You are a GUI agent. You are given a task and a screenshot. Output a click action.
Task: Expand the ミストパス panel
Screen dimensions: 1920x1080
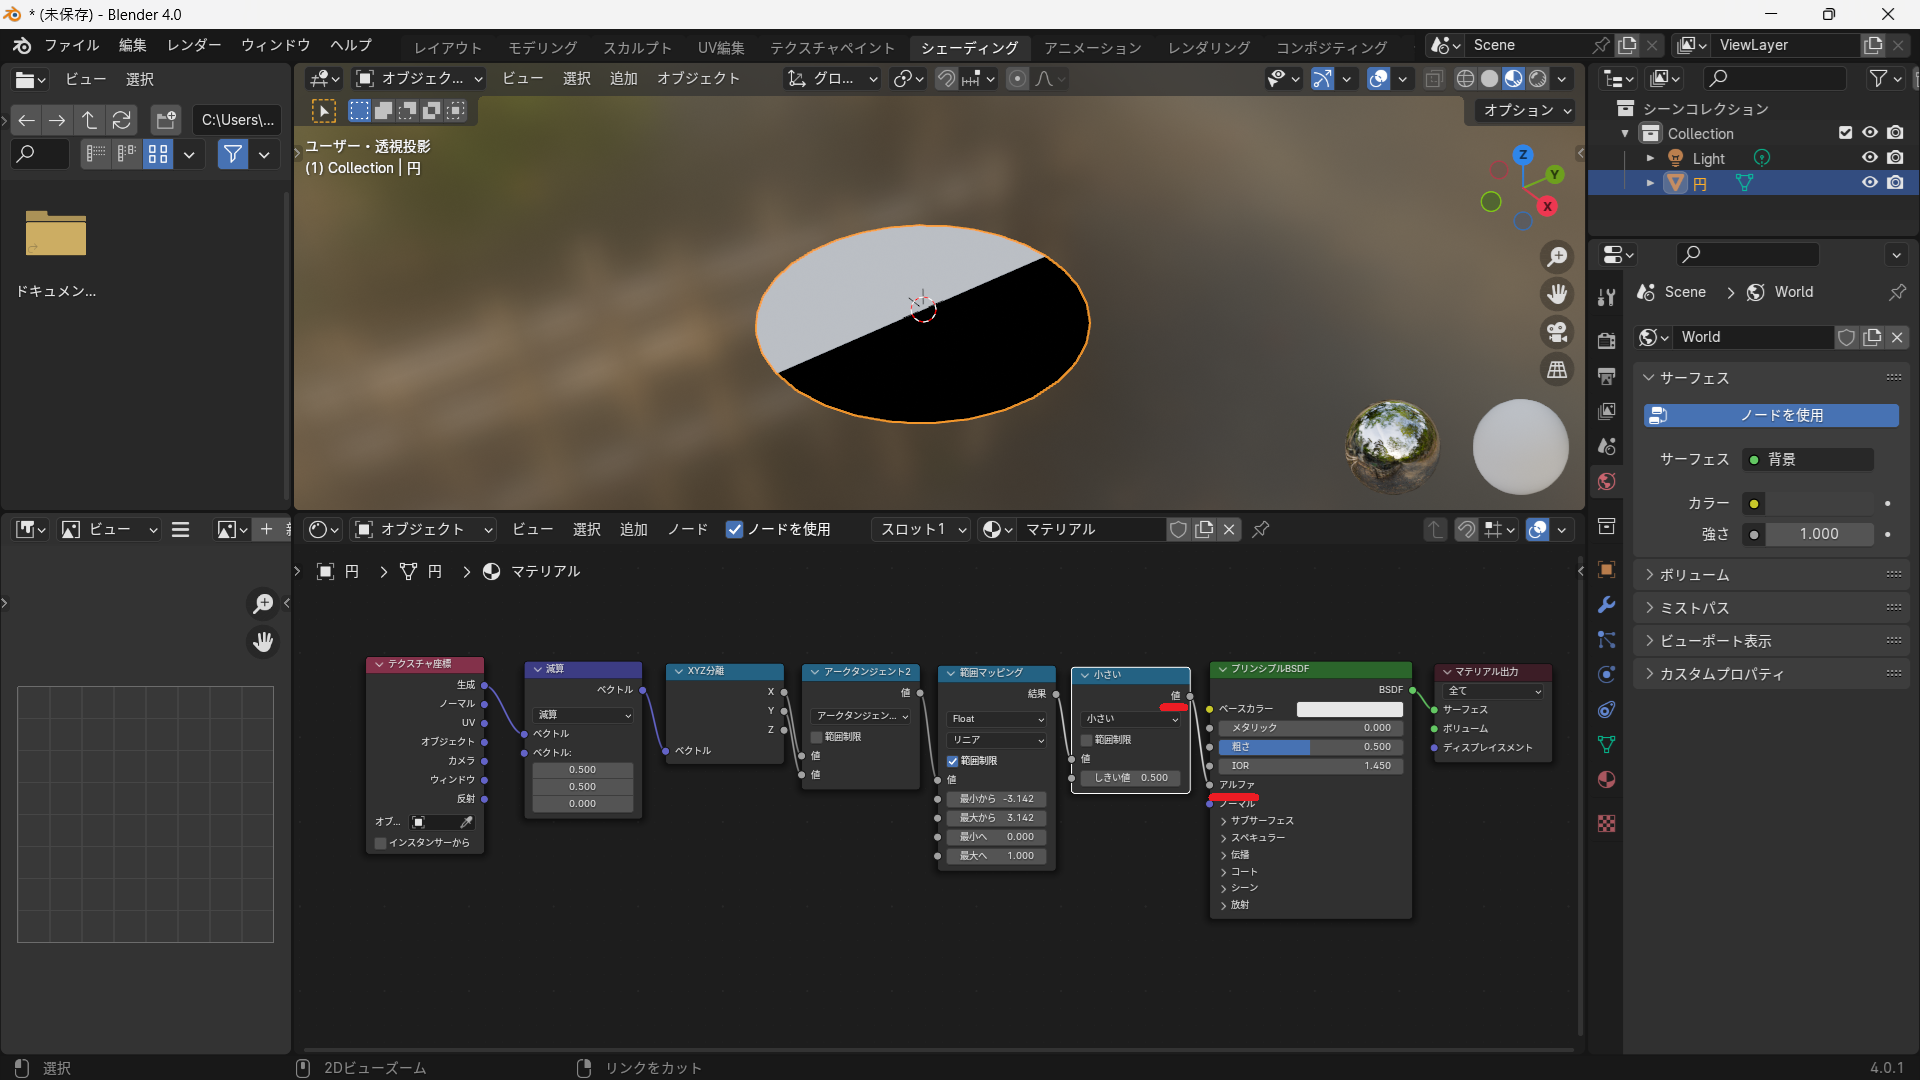tap(1694, 608)
